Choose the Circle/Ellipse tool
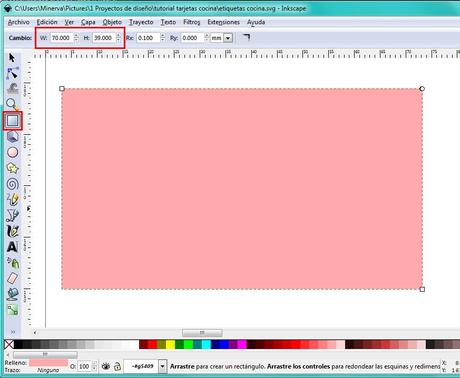This screenshot has width=460, height=378. pyautogui.click(x=13, y=152)
